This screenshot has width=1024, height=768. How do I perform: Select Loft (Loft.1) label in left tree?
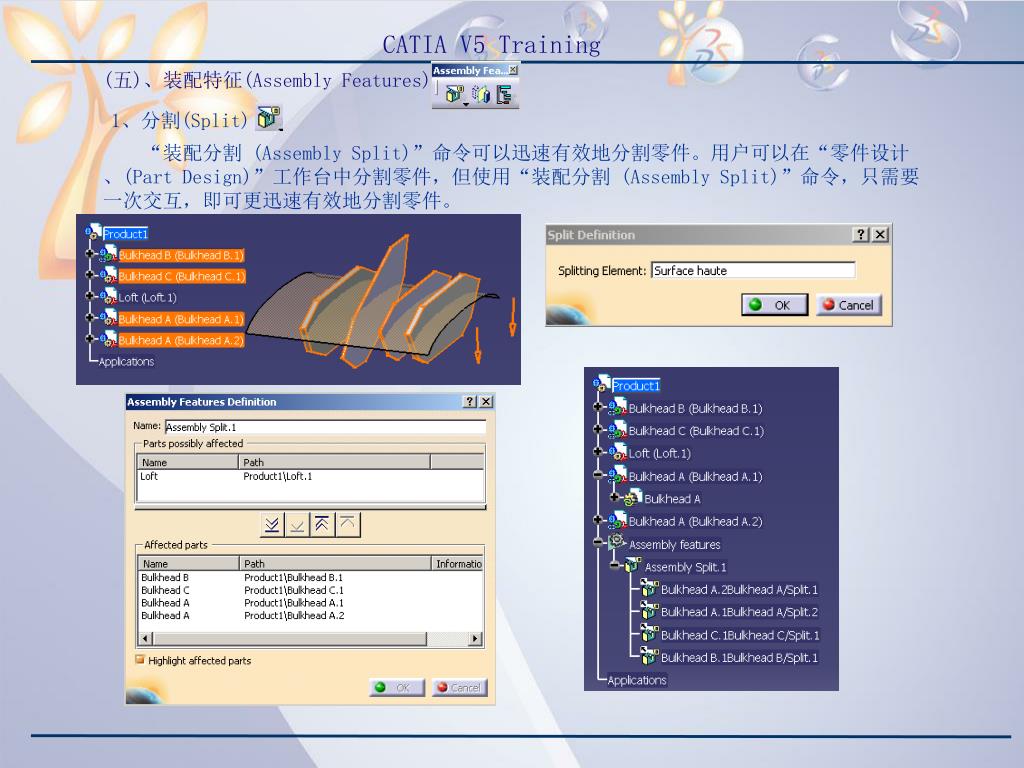coord(148,298)
